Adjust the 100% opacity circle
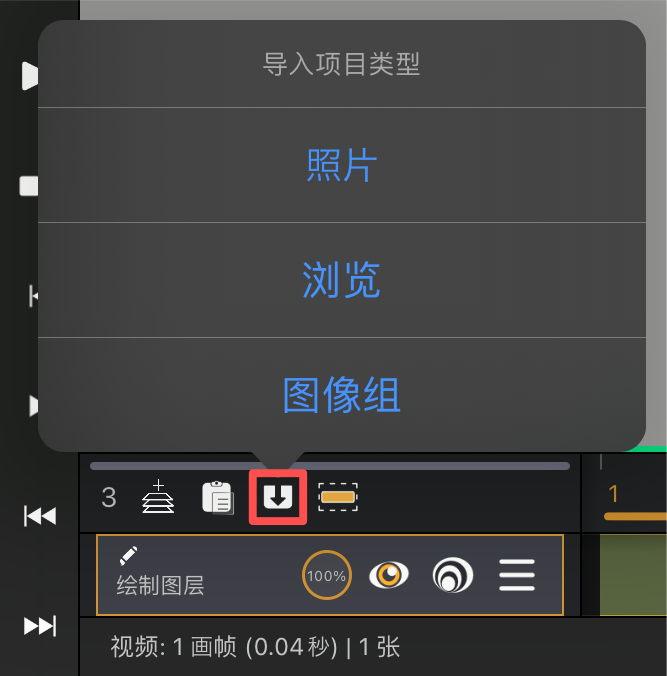 click(327, 575)
